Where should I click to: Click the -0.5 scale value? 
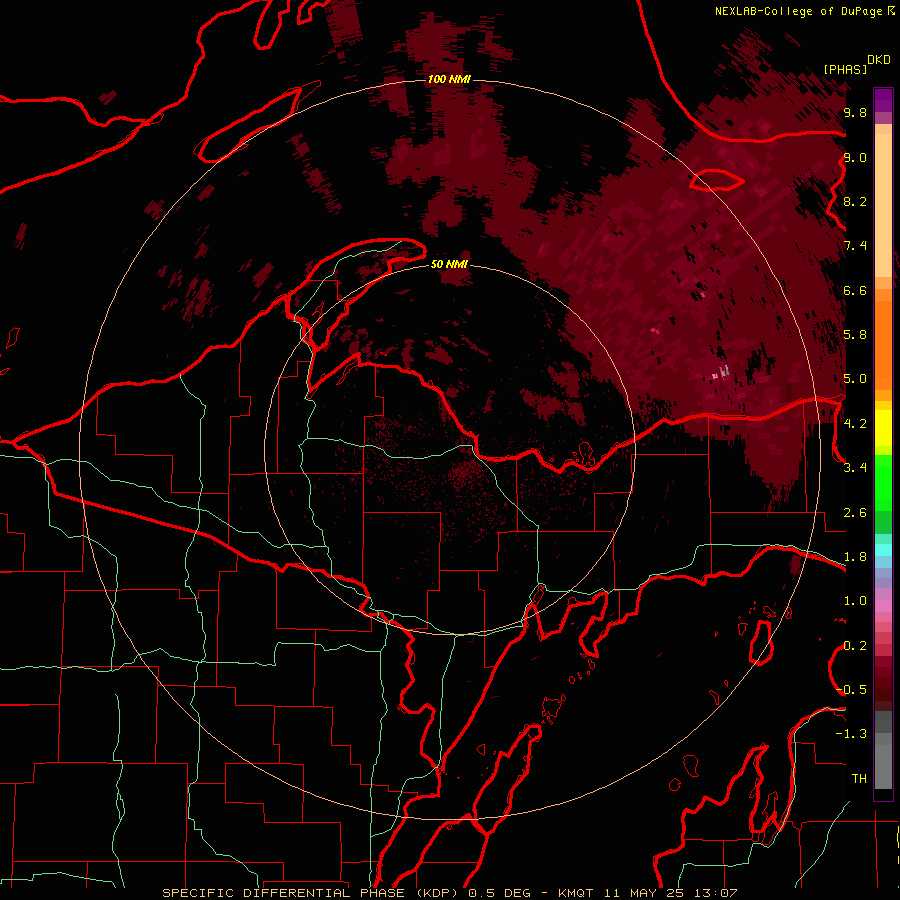point(851,690)
